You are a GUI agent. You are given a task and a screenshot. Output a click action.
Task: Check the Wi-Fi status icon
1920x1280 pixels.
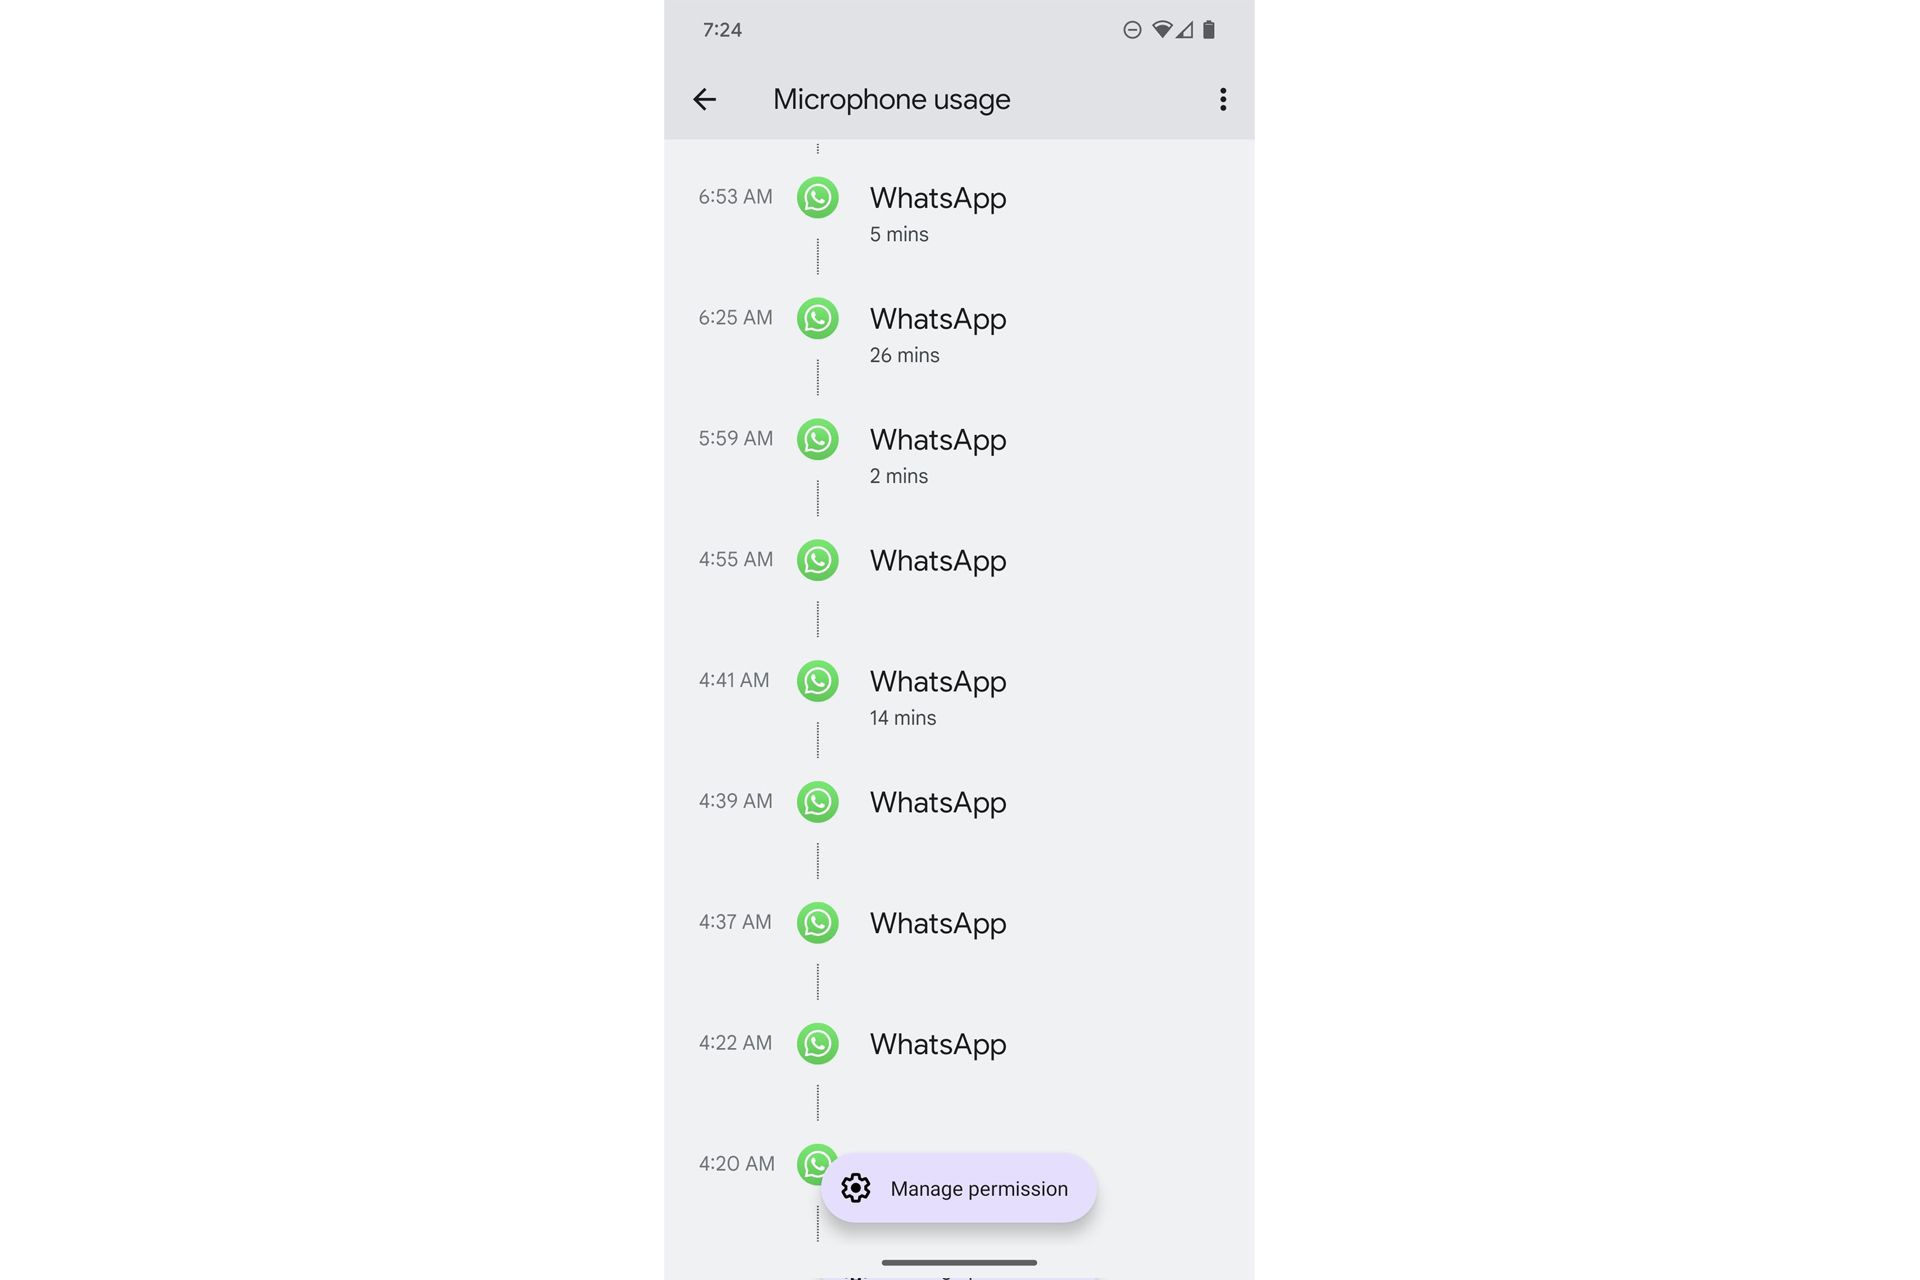1161,30
